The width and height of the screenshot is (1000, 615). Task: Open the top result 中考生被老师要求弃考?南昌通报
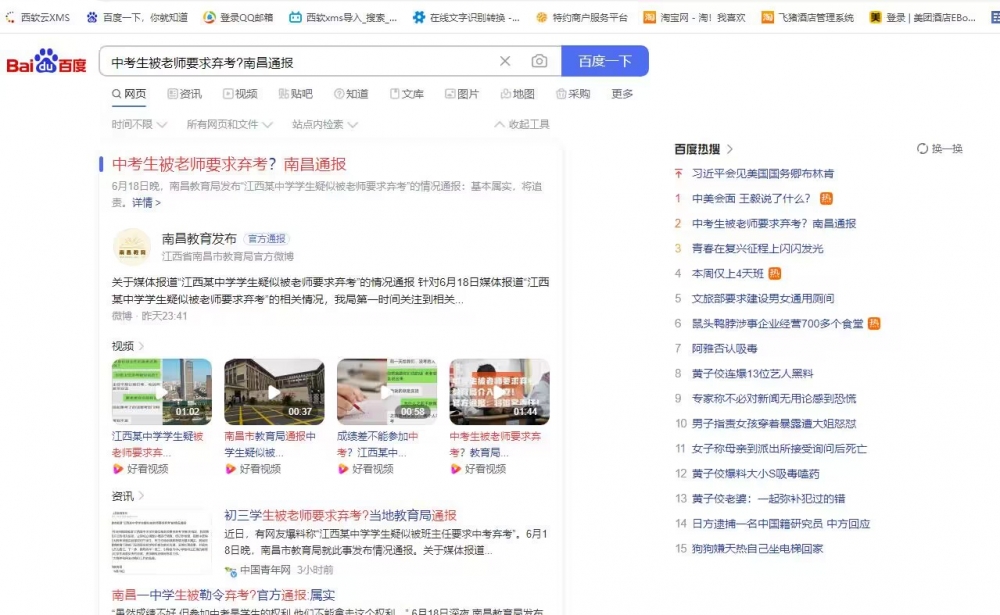229,164
